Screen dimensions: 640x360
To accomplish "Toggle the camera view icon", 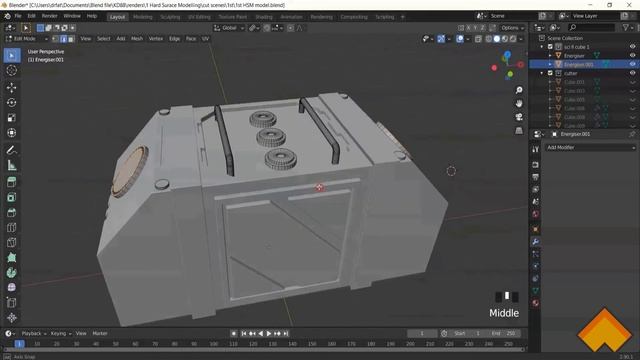I will coord(519,117).
